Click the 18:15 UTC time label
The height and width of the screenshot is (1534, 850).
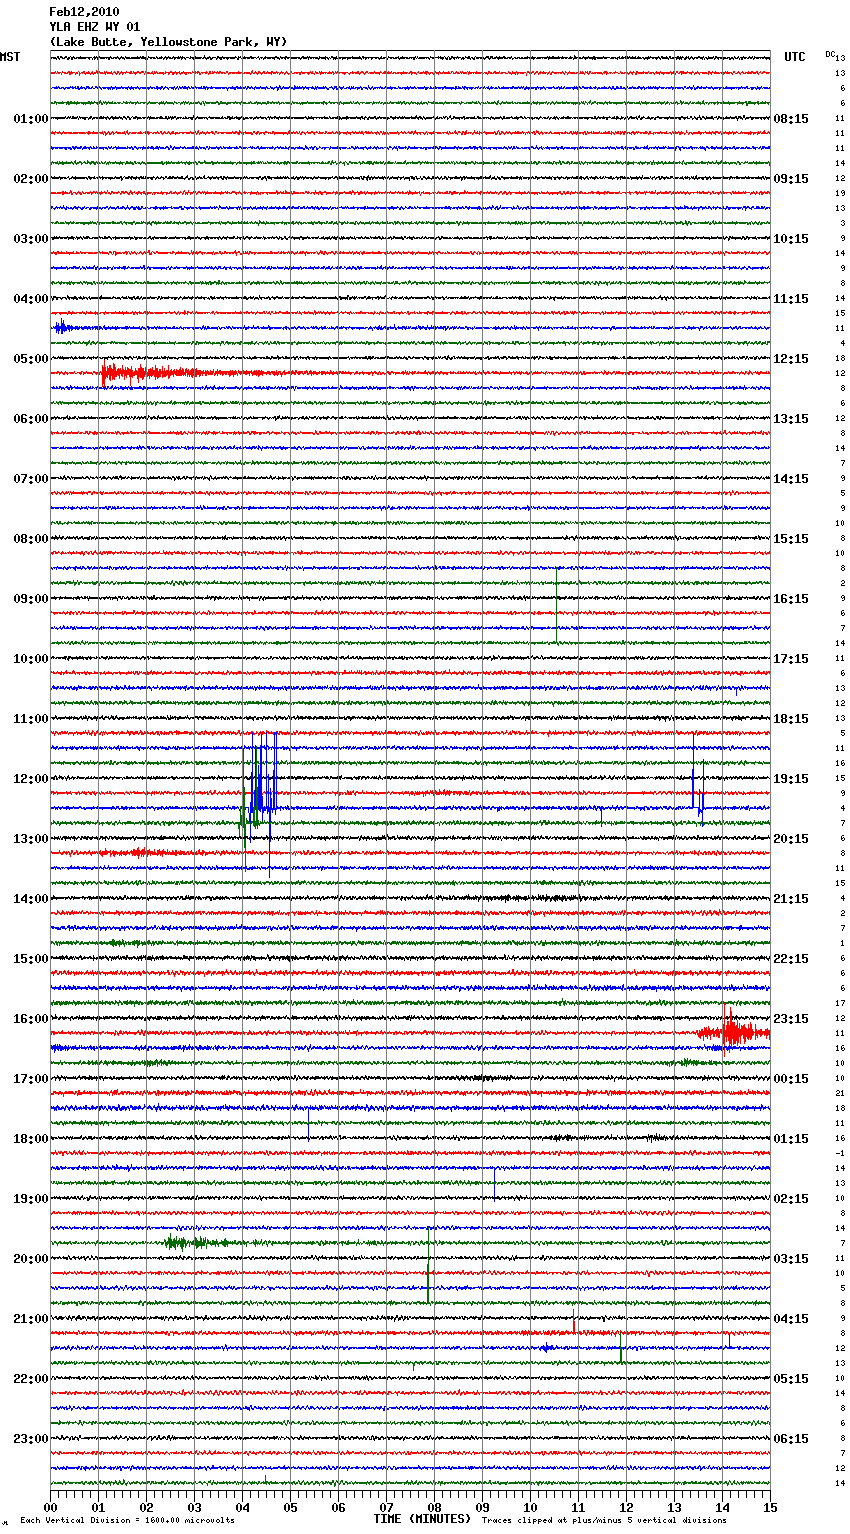click(x=791, y=719)
